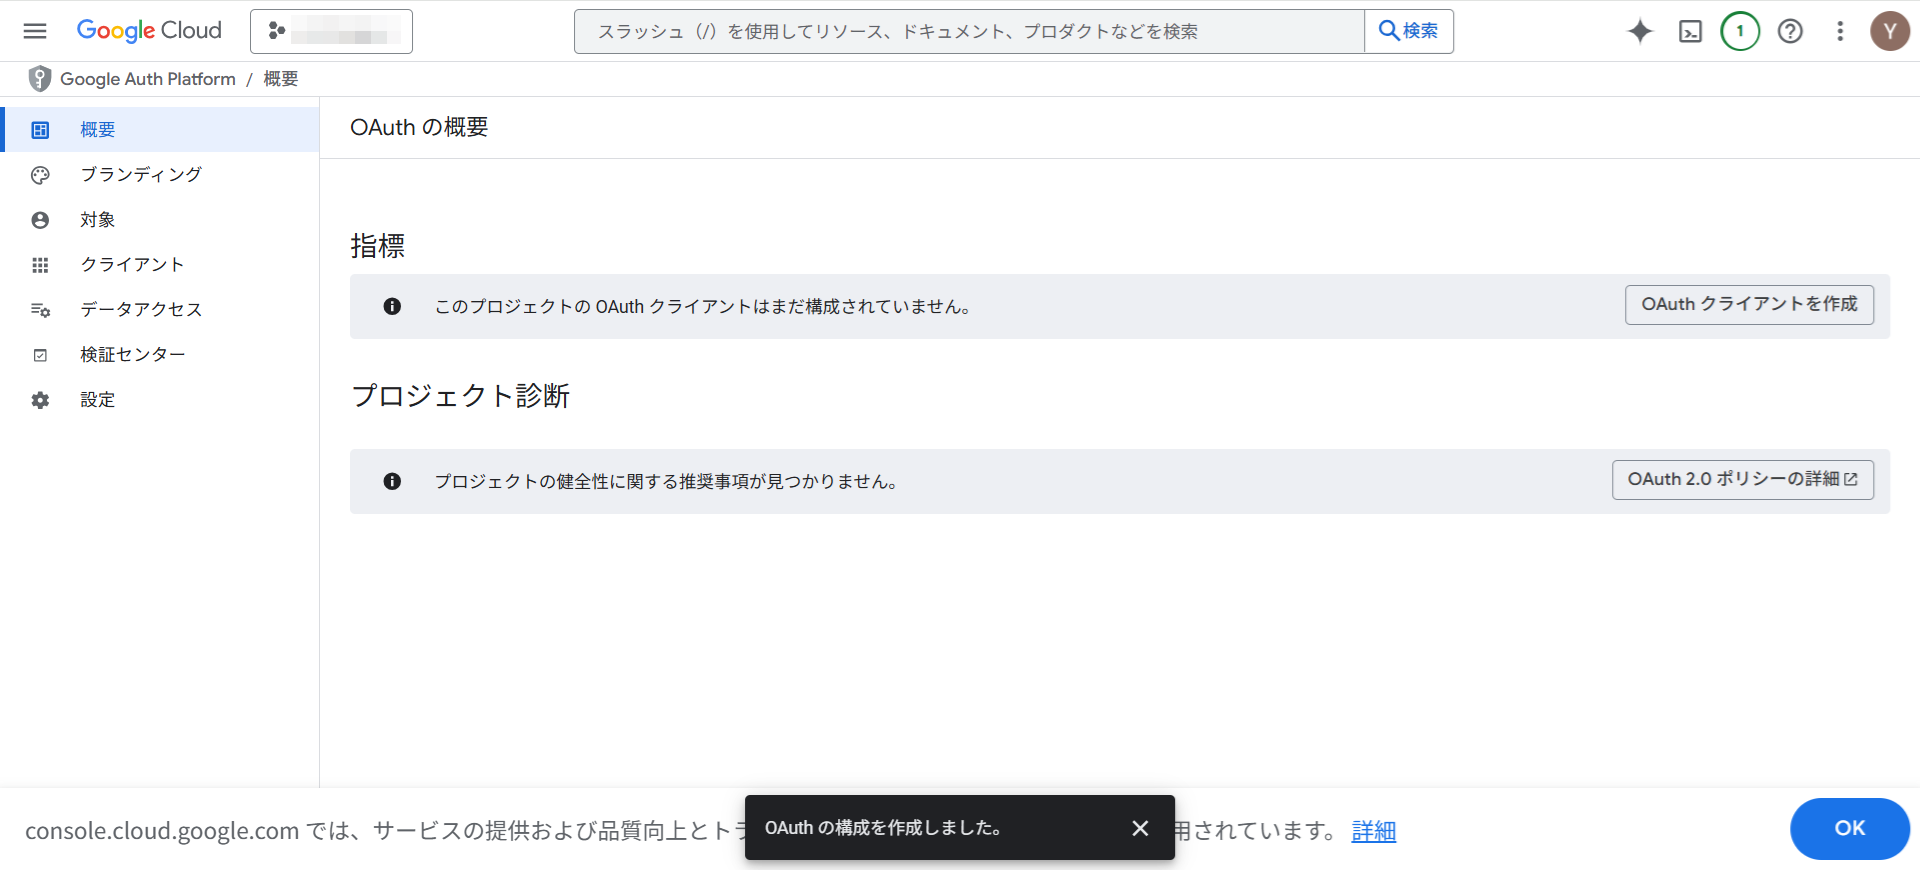1920x870 pixels.
Task: Navigate to 検証センター page
Action: pos(132,355)
